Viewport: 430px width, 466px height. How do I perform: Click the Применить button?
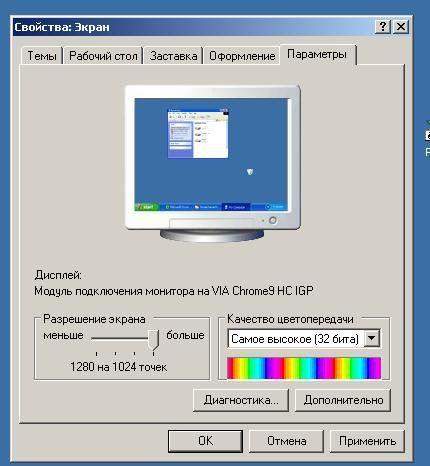[x=367, y=441]
